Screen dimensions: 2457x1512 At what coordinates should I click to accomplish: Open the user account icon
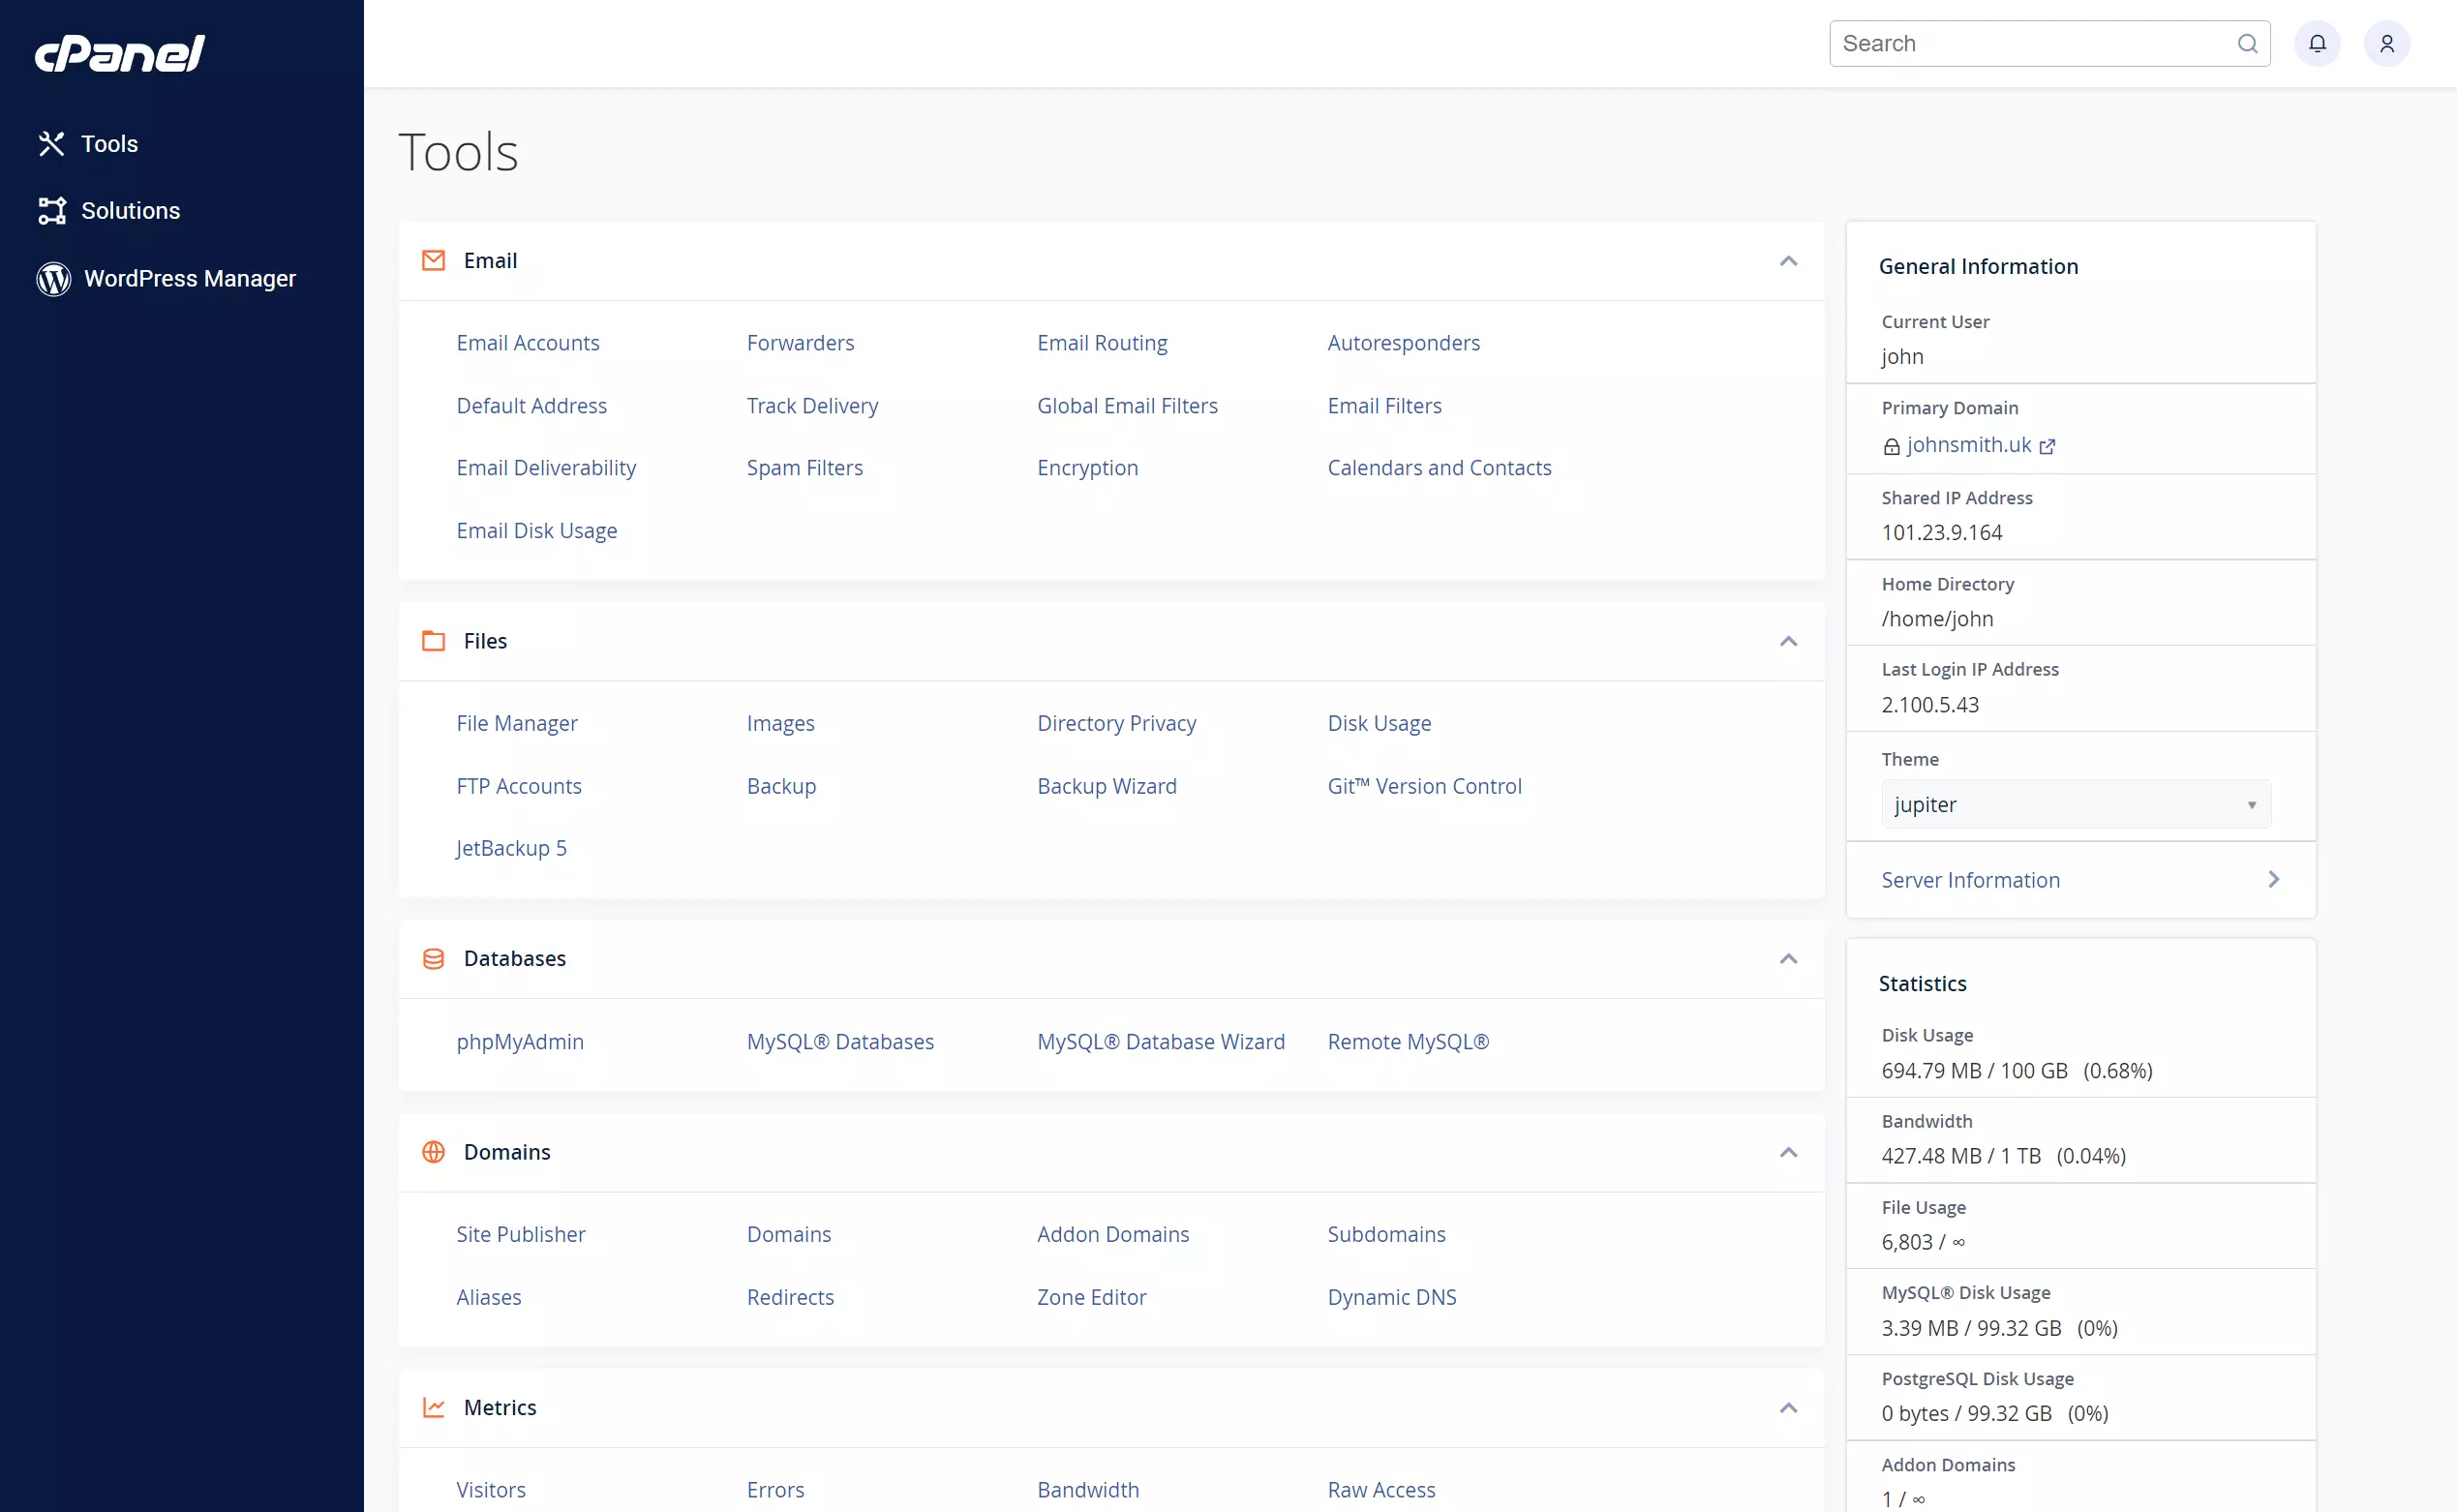pos(2387,43)
